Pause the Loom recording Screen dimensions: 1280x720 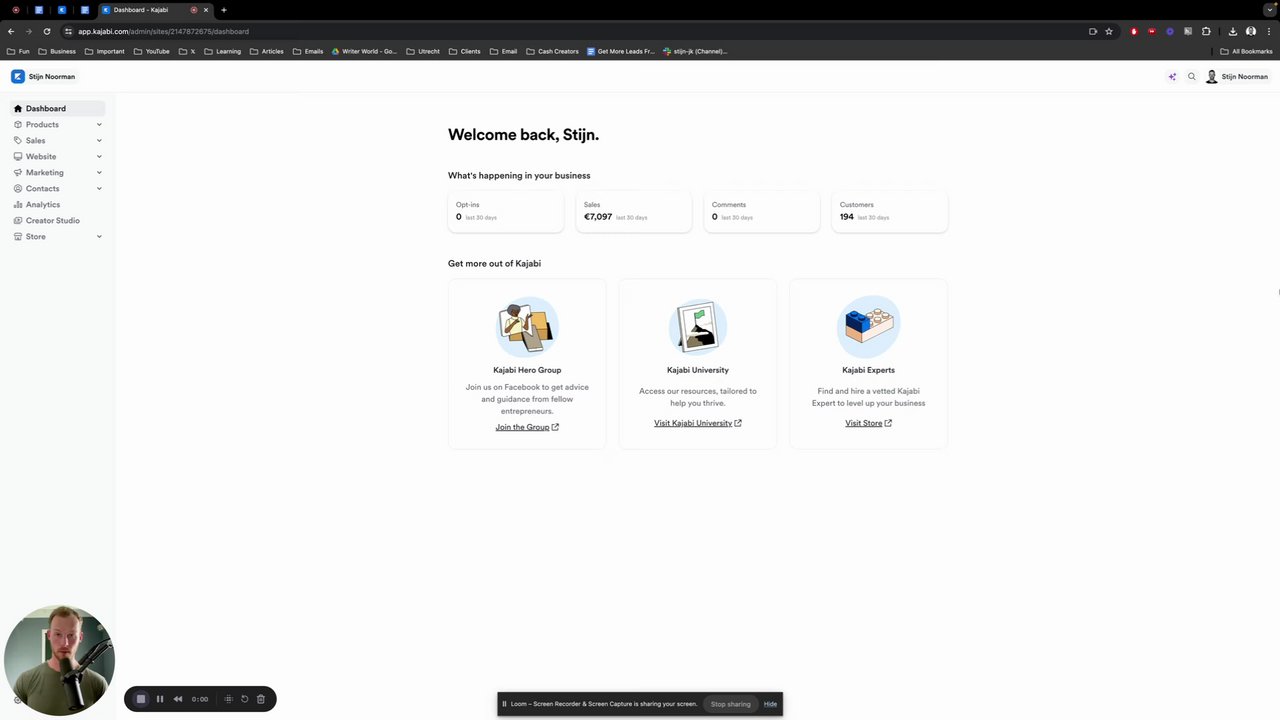tap(160, 699)
